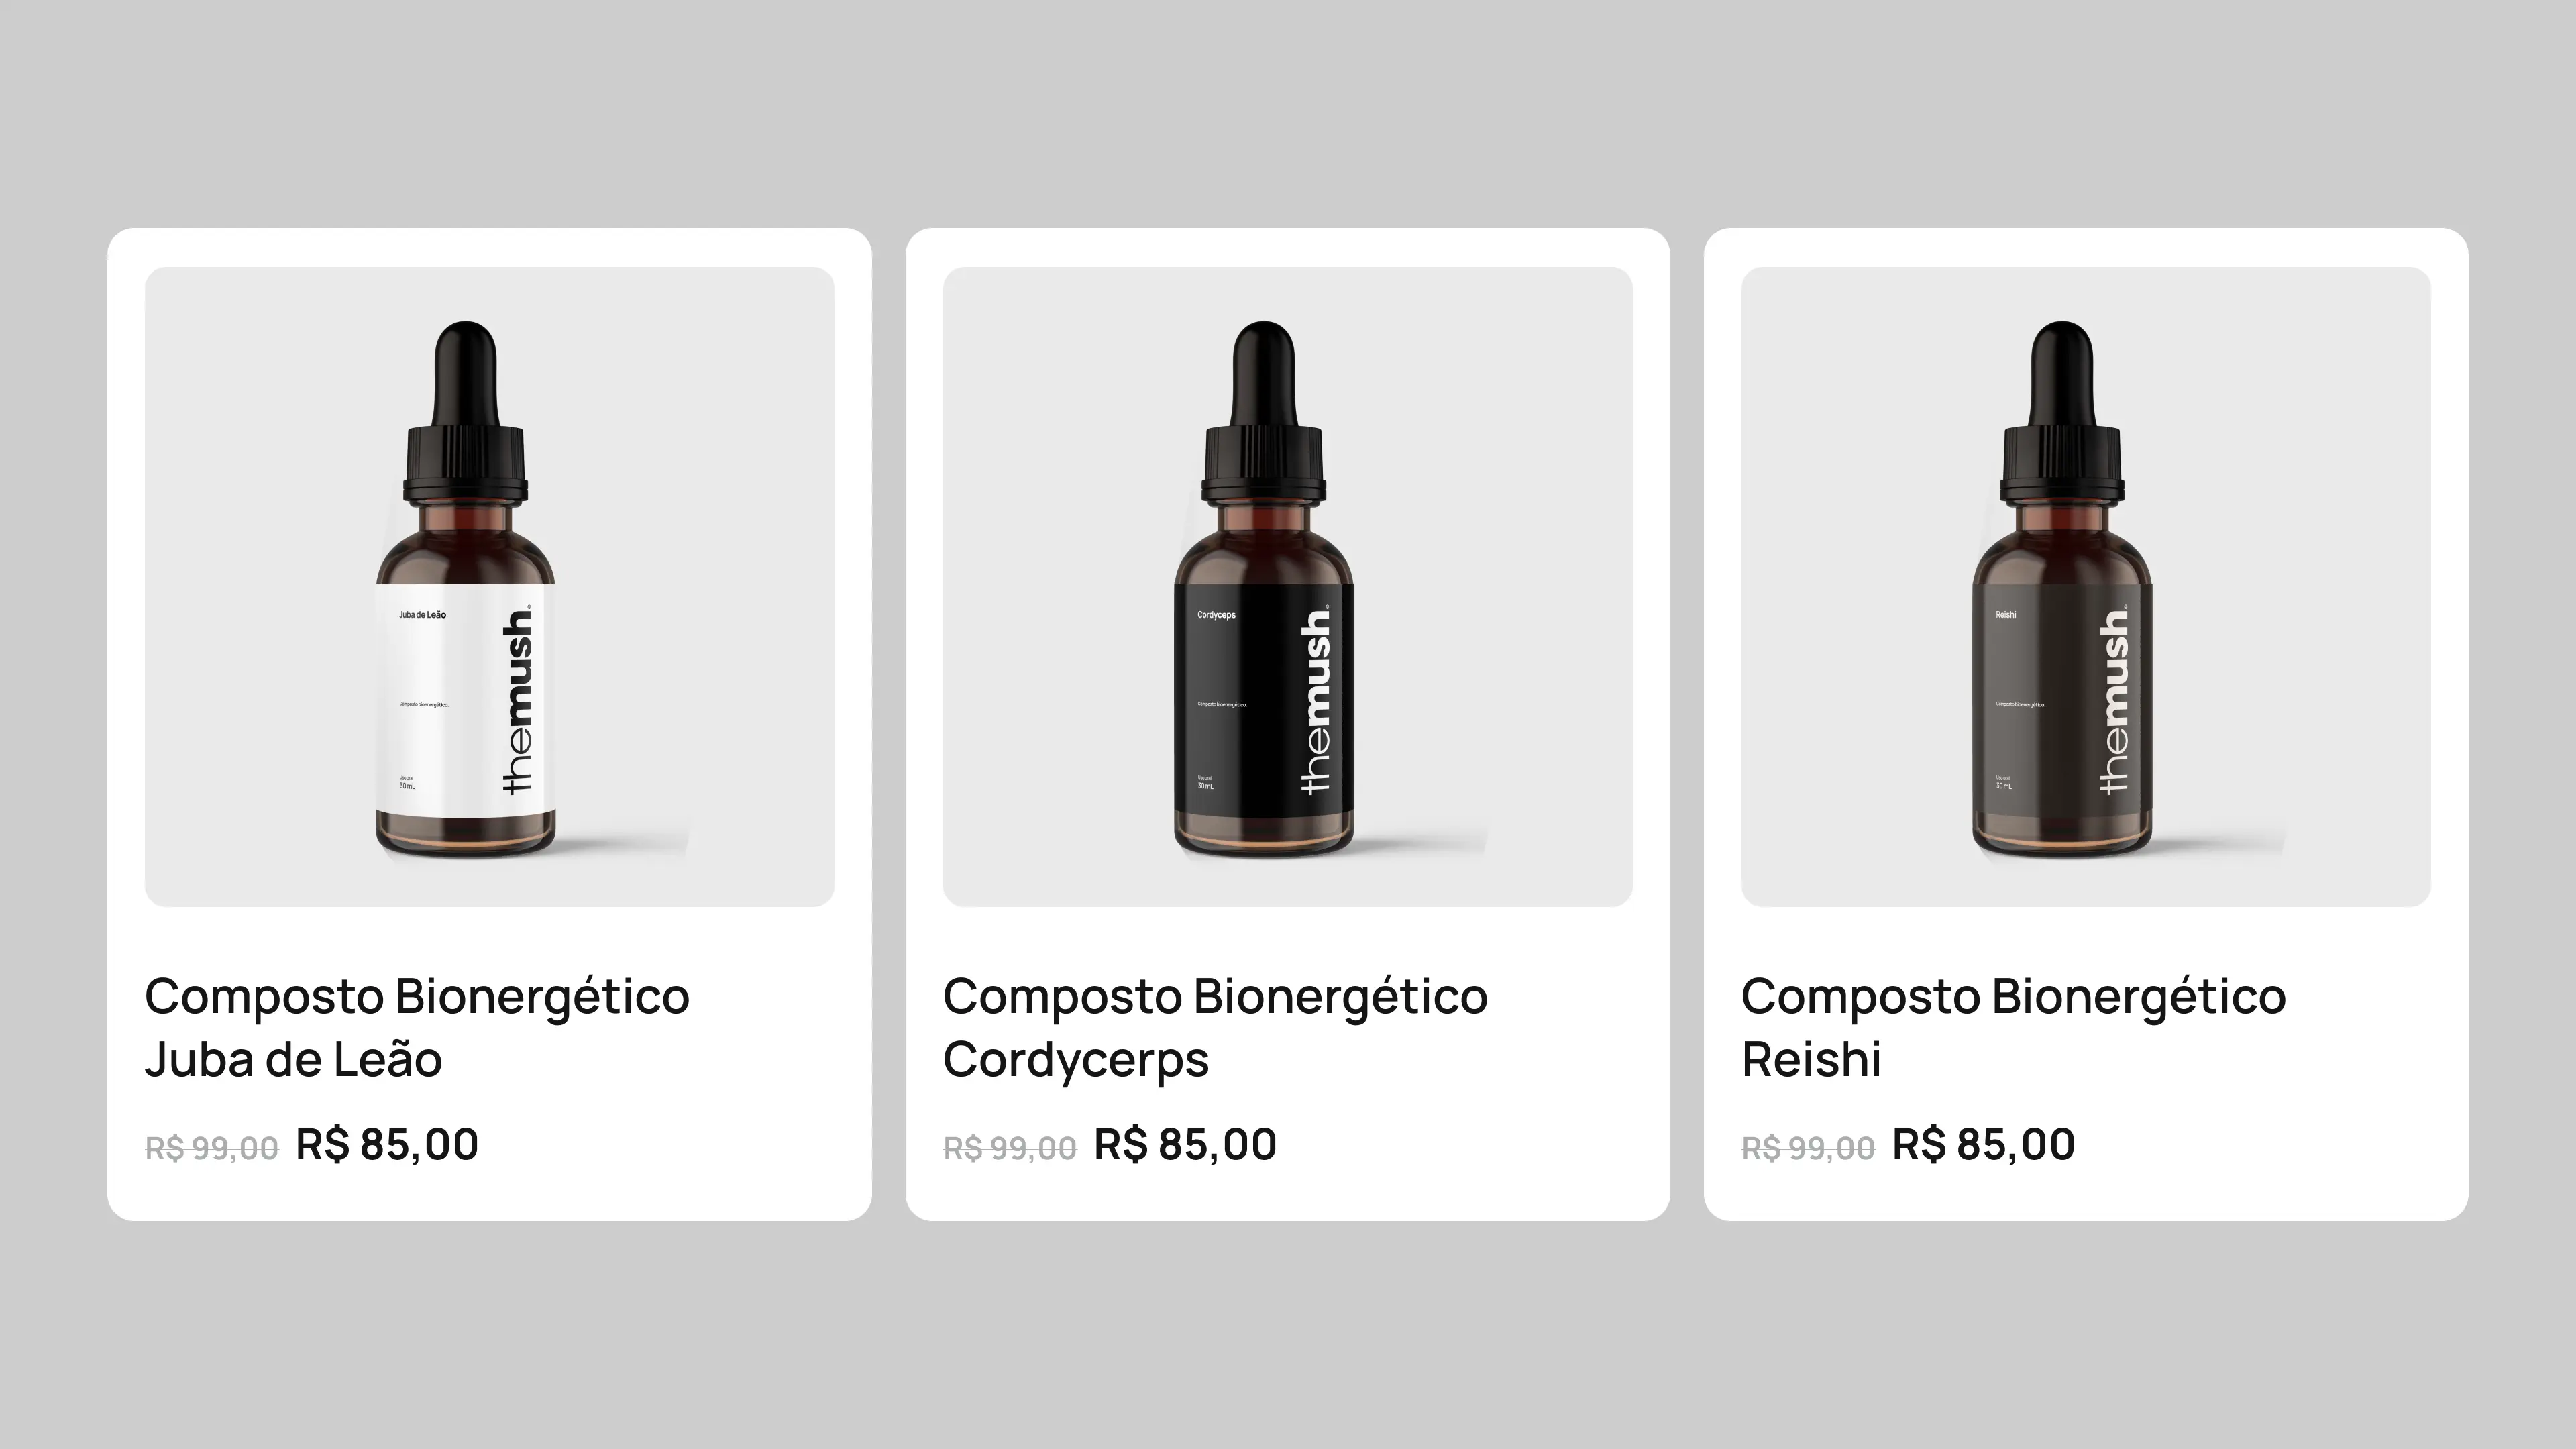Viewport: 2576px width, 1449px height.
Task: Click the dropper cap of Juba de Leão bottle
Action: [x=465, y=411]
